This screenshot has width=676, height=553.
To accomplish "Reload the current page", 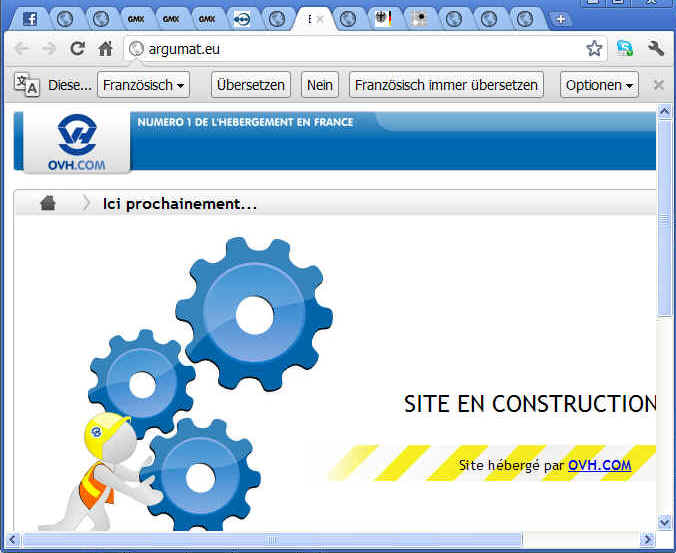I will coord(78,48).
